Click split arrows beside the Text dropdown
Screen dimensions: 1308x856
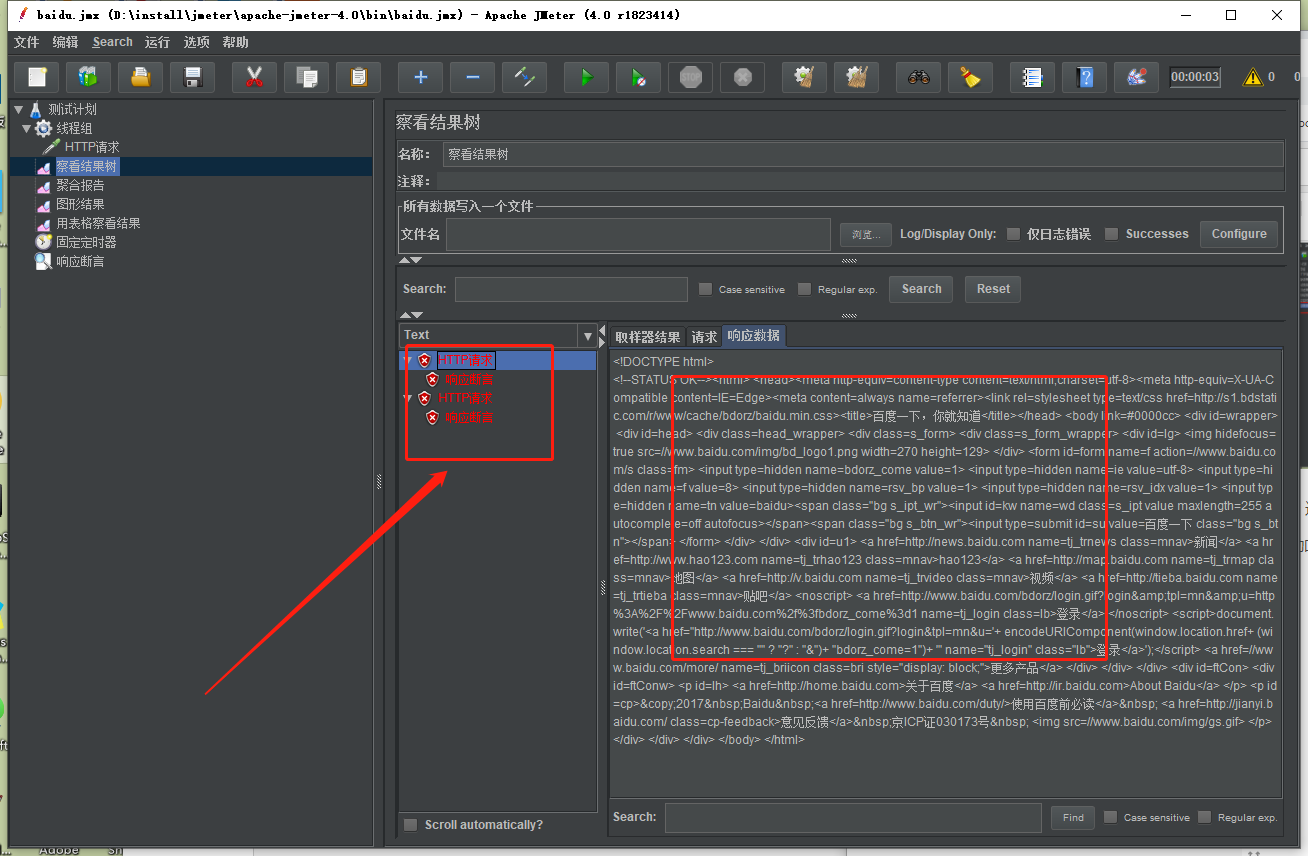[602, 335]
